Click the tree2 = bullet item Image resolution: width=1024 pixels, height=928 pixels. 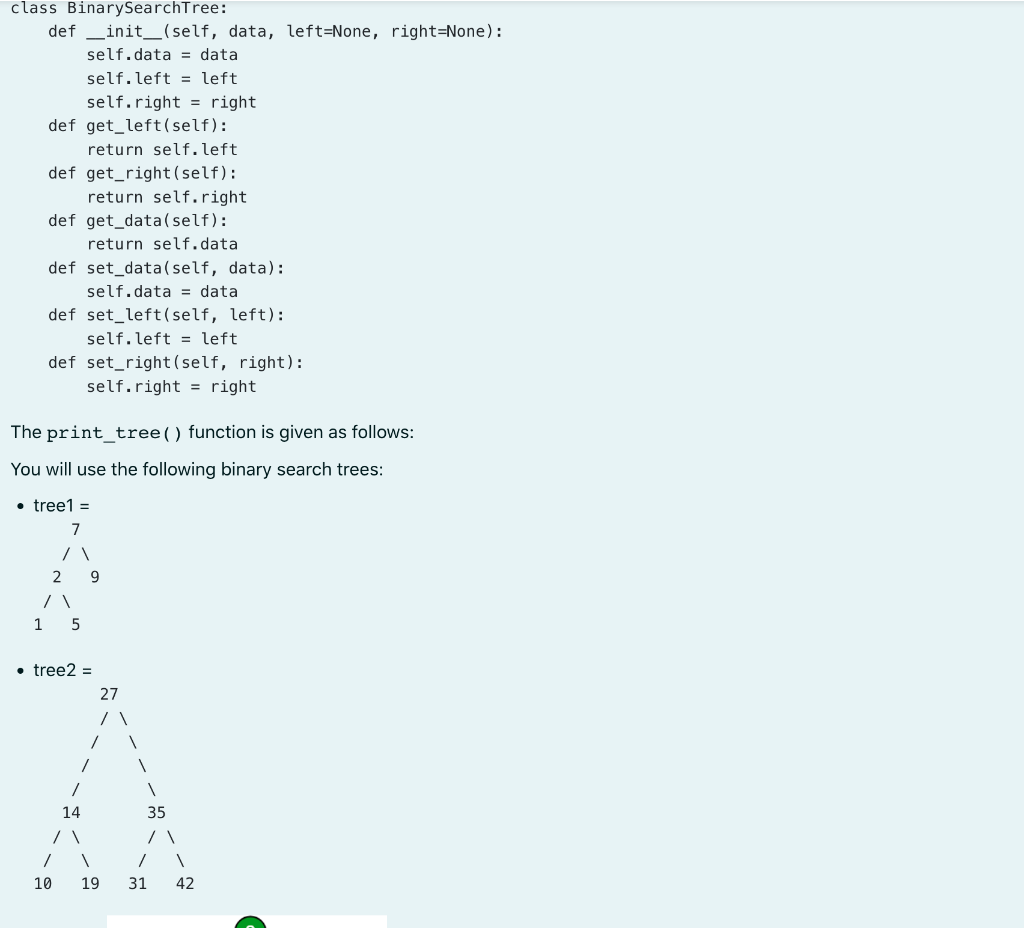click(x=60, y=670)
